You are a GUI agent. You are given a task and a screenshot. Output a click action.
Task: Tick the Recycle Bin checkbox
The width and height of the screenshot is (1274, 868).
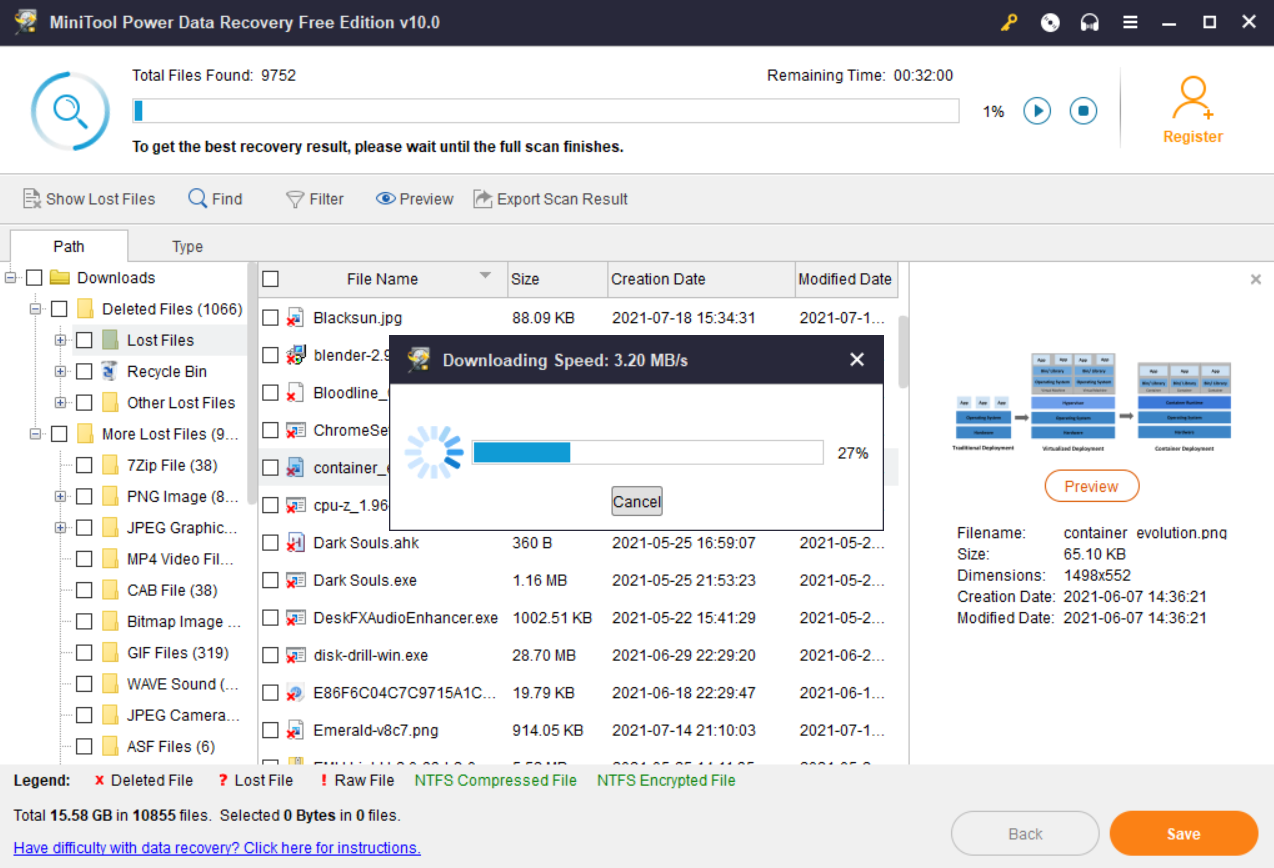(x=85, y=372)
